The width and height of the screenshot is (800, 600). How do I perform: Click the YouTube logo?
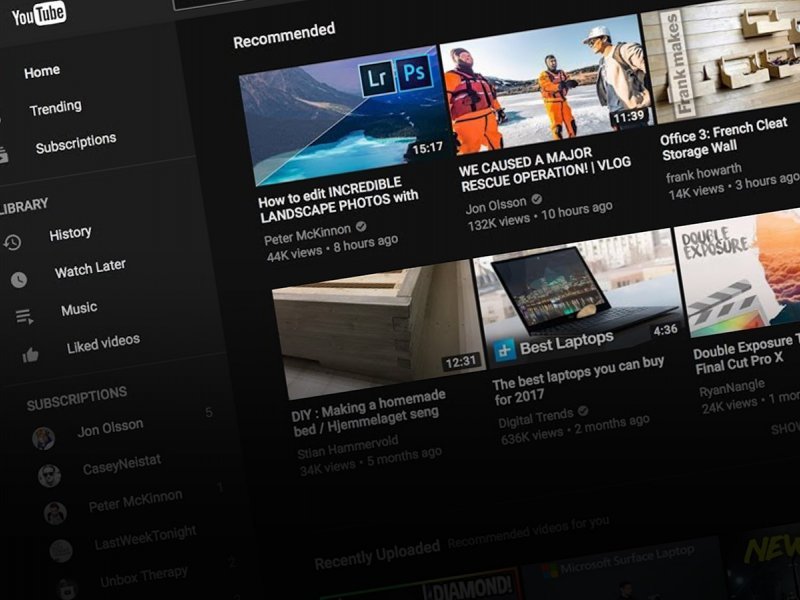pos(39,14)
